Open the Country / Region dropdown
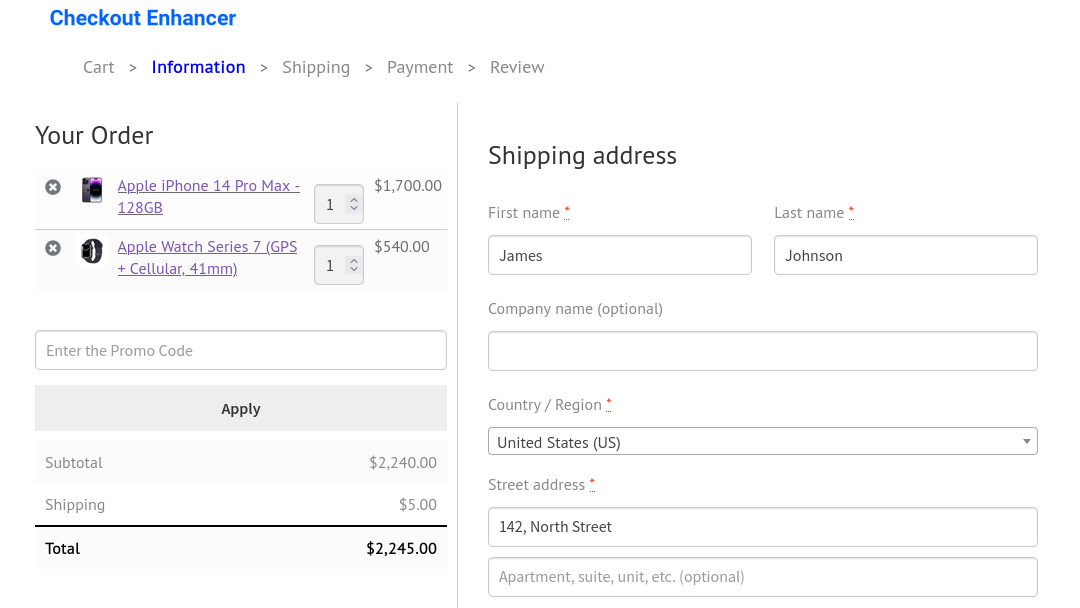 coord(762,441)
